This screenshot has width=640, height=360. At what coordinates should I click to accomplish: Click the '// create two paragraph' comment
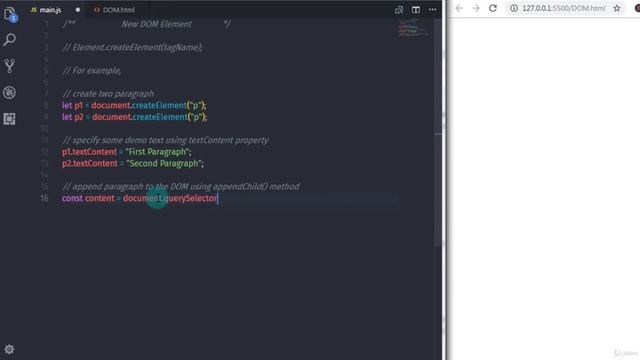click(x=108, y=94)
